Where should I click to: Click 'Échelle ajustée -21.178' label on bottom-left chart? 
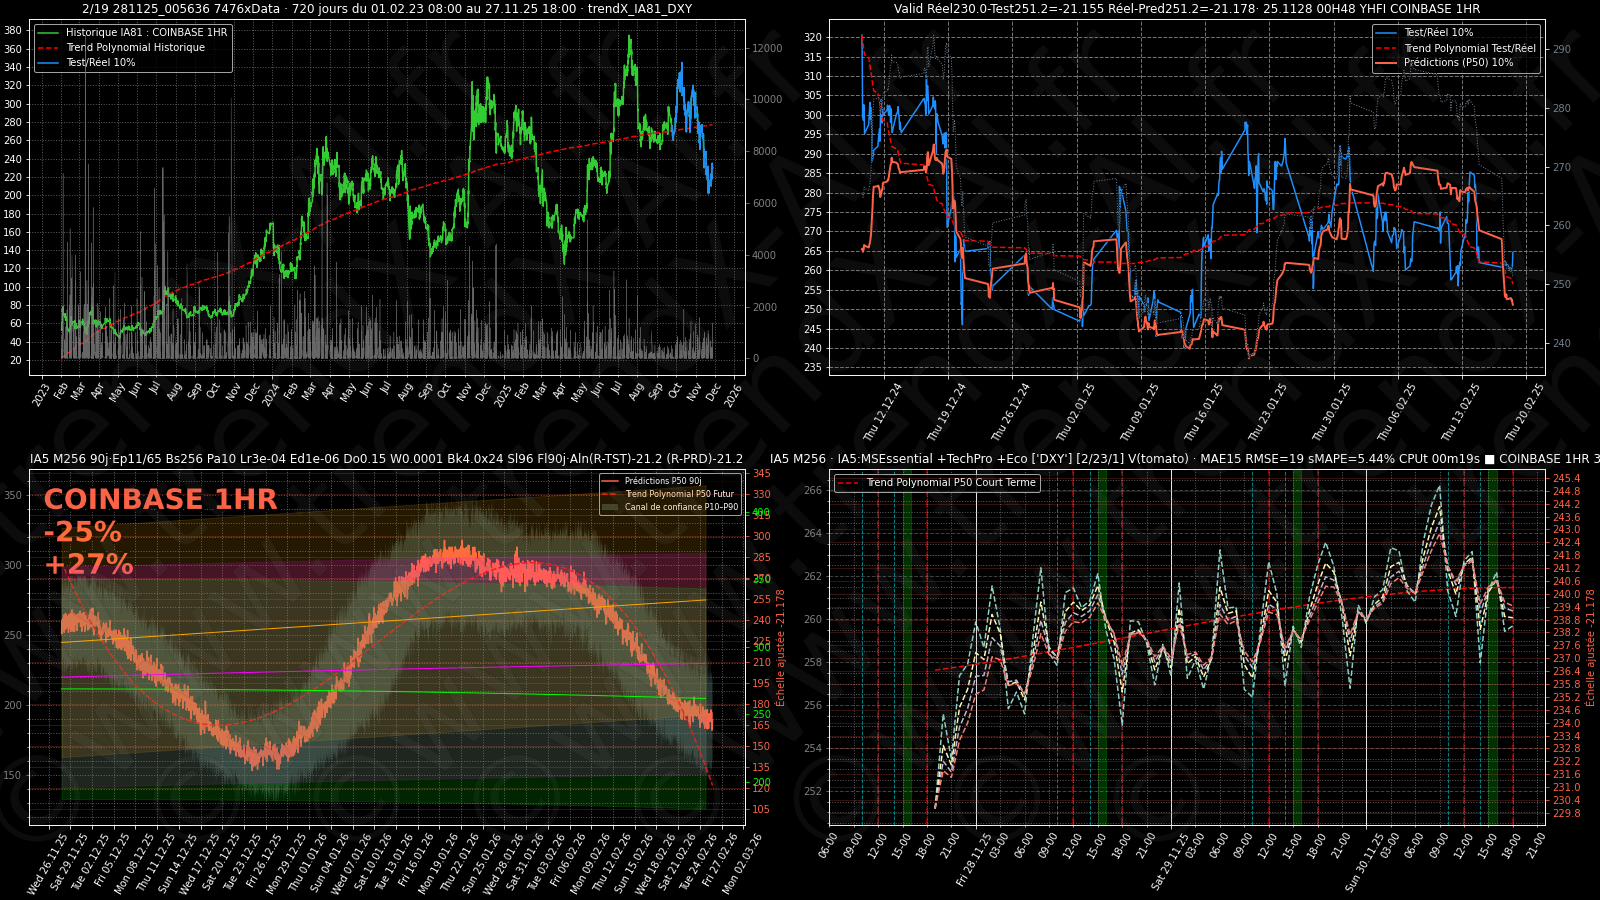[781, 647]
